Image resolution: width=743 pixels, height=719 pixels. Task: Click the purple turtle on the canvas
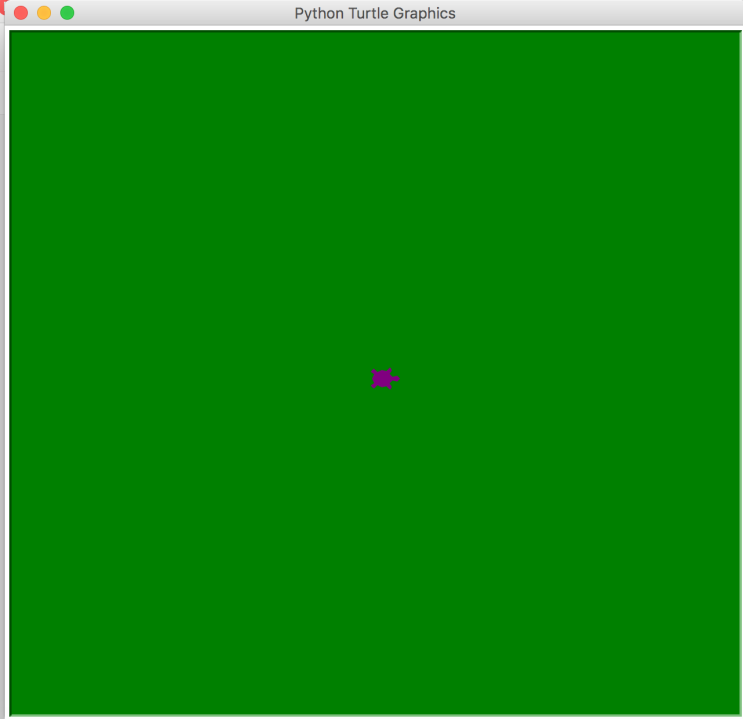click(x=382, y=379)
